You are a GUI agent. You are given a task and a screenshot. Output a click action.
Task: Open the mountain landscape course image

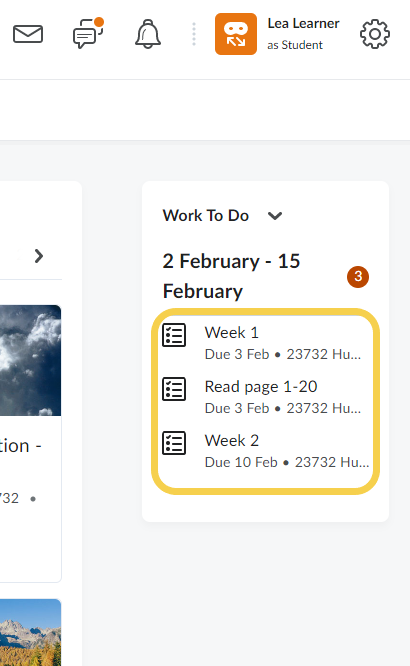31,632
